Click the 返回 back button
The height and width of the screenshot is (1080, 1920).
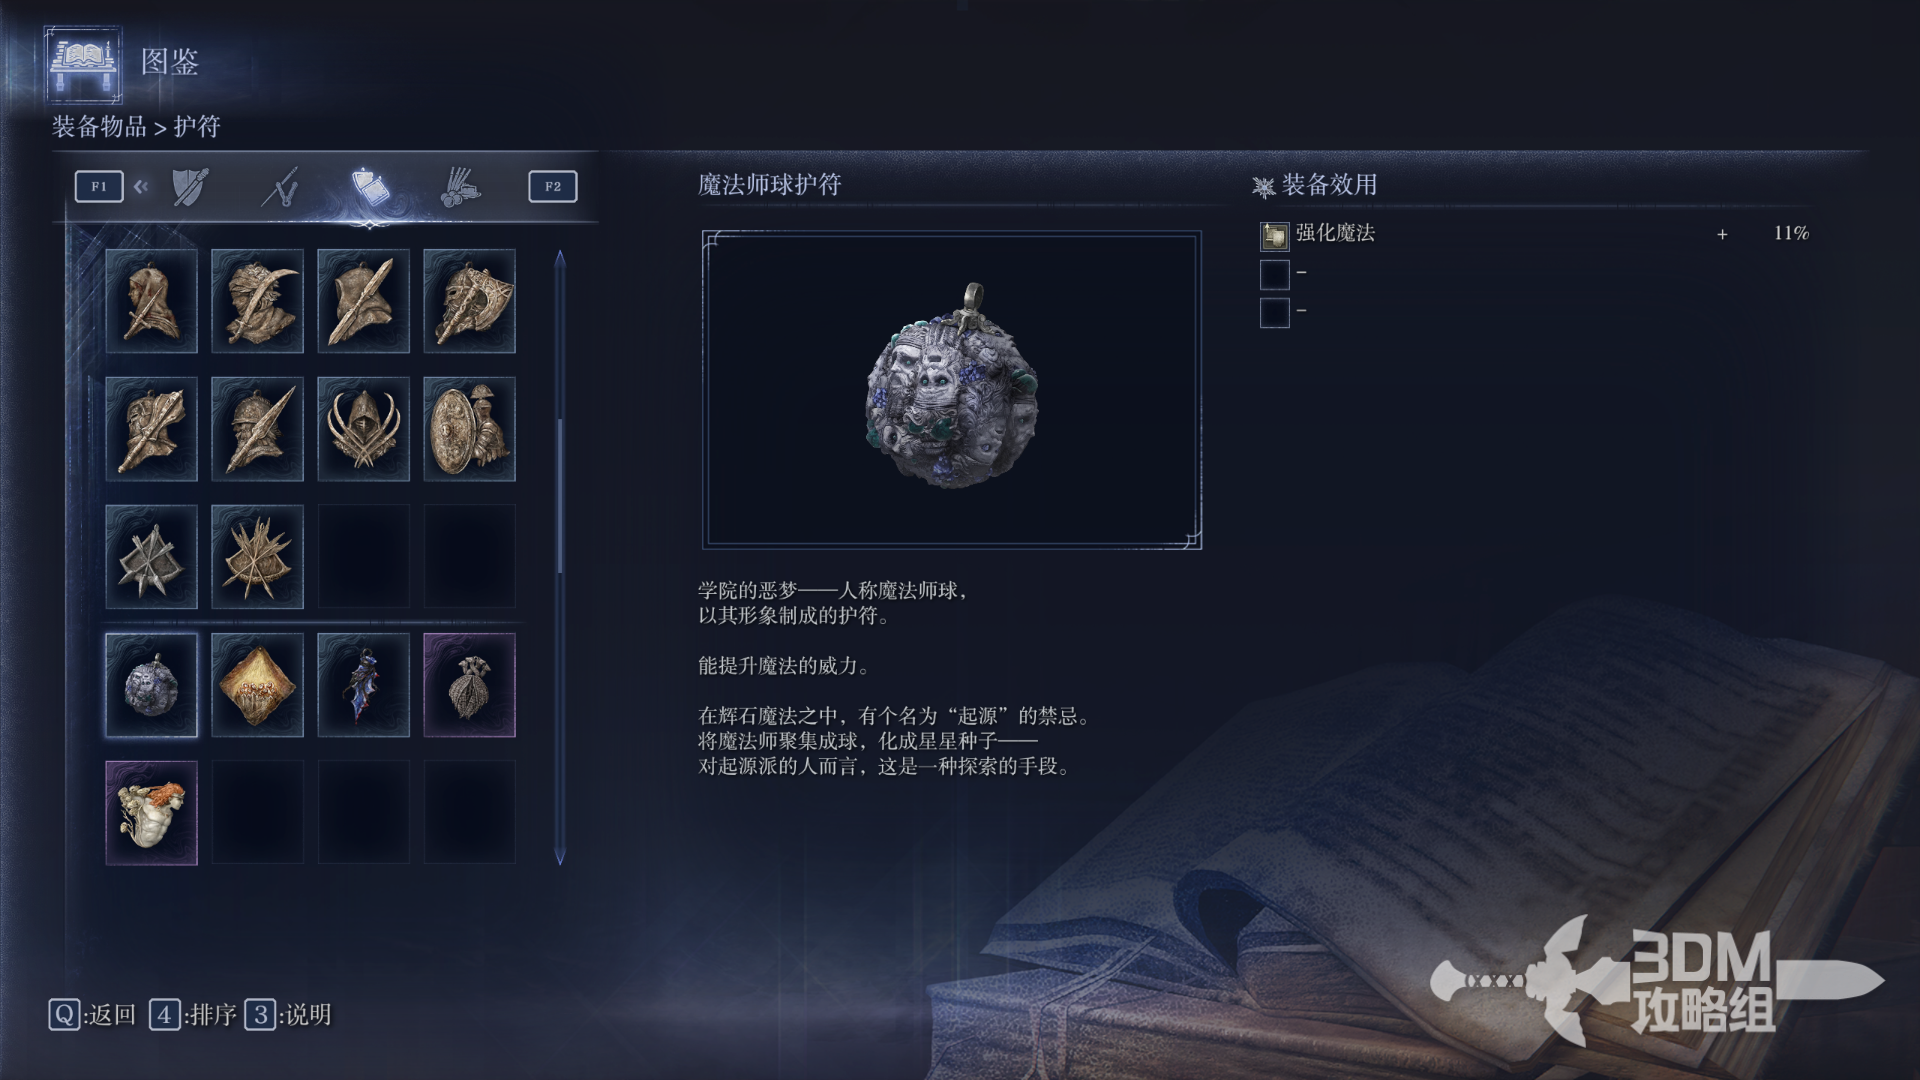(92, 1015)
